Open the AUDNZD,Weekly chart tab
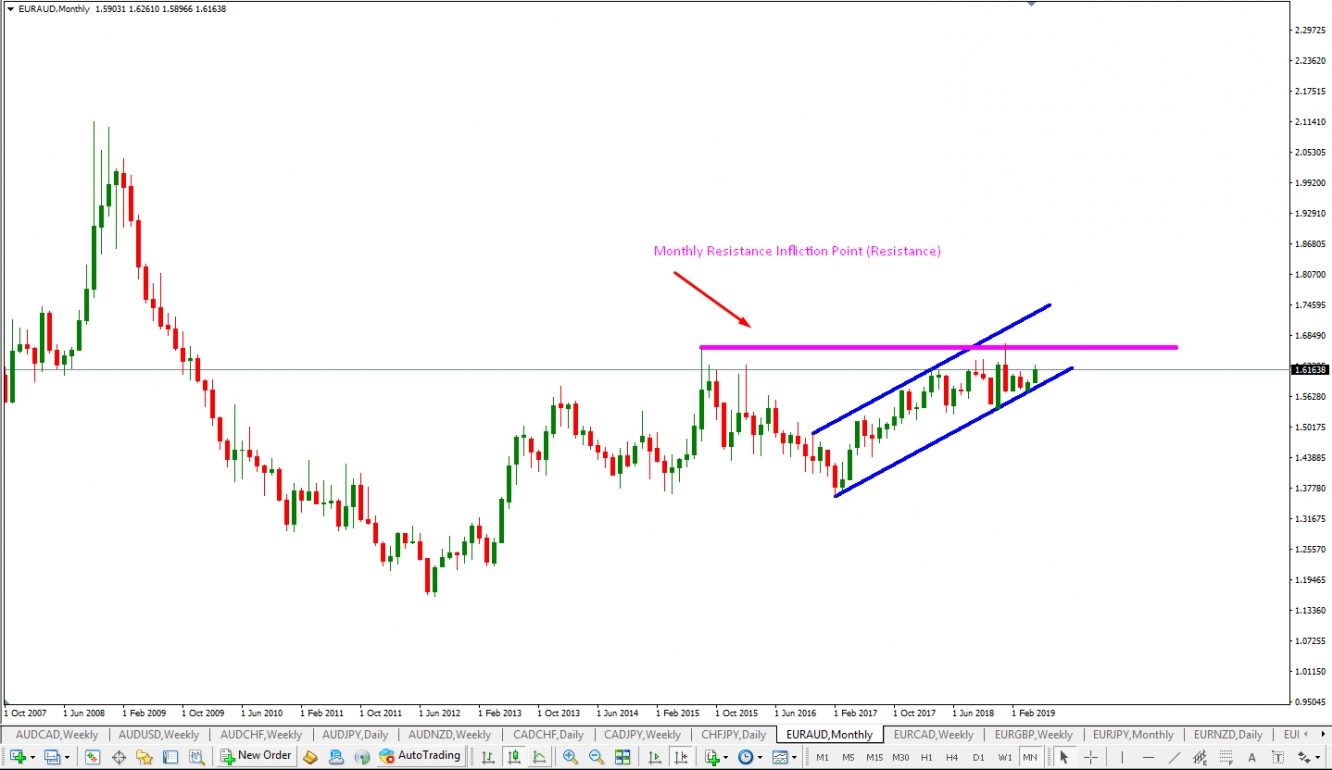The height and width of the screenshot is (770, 1332). 450,734
